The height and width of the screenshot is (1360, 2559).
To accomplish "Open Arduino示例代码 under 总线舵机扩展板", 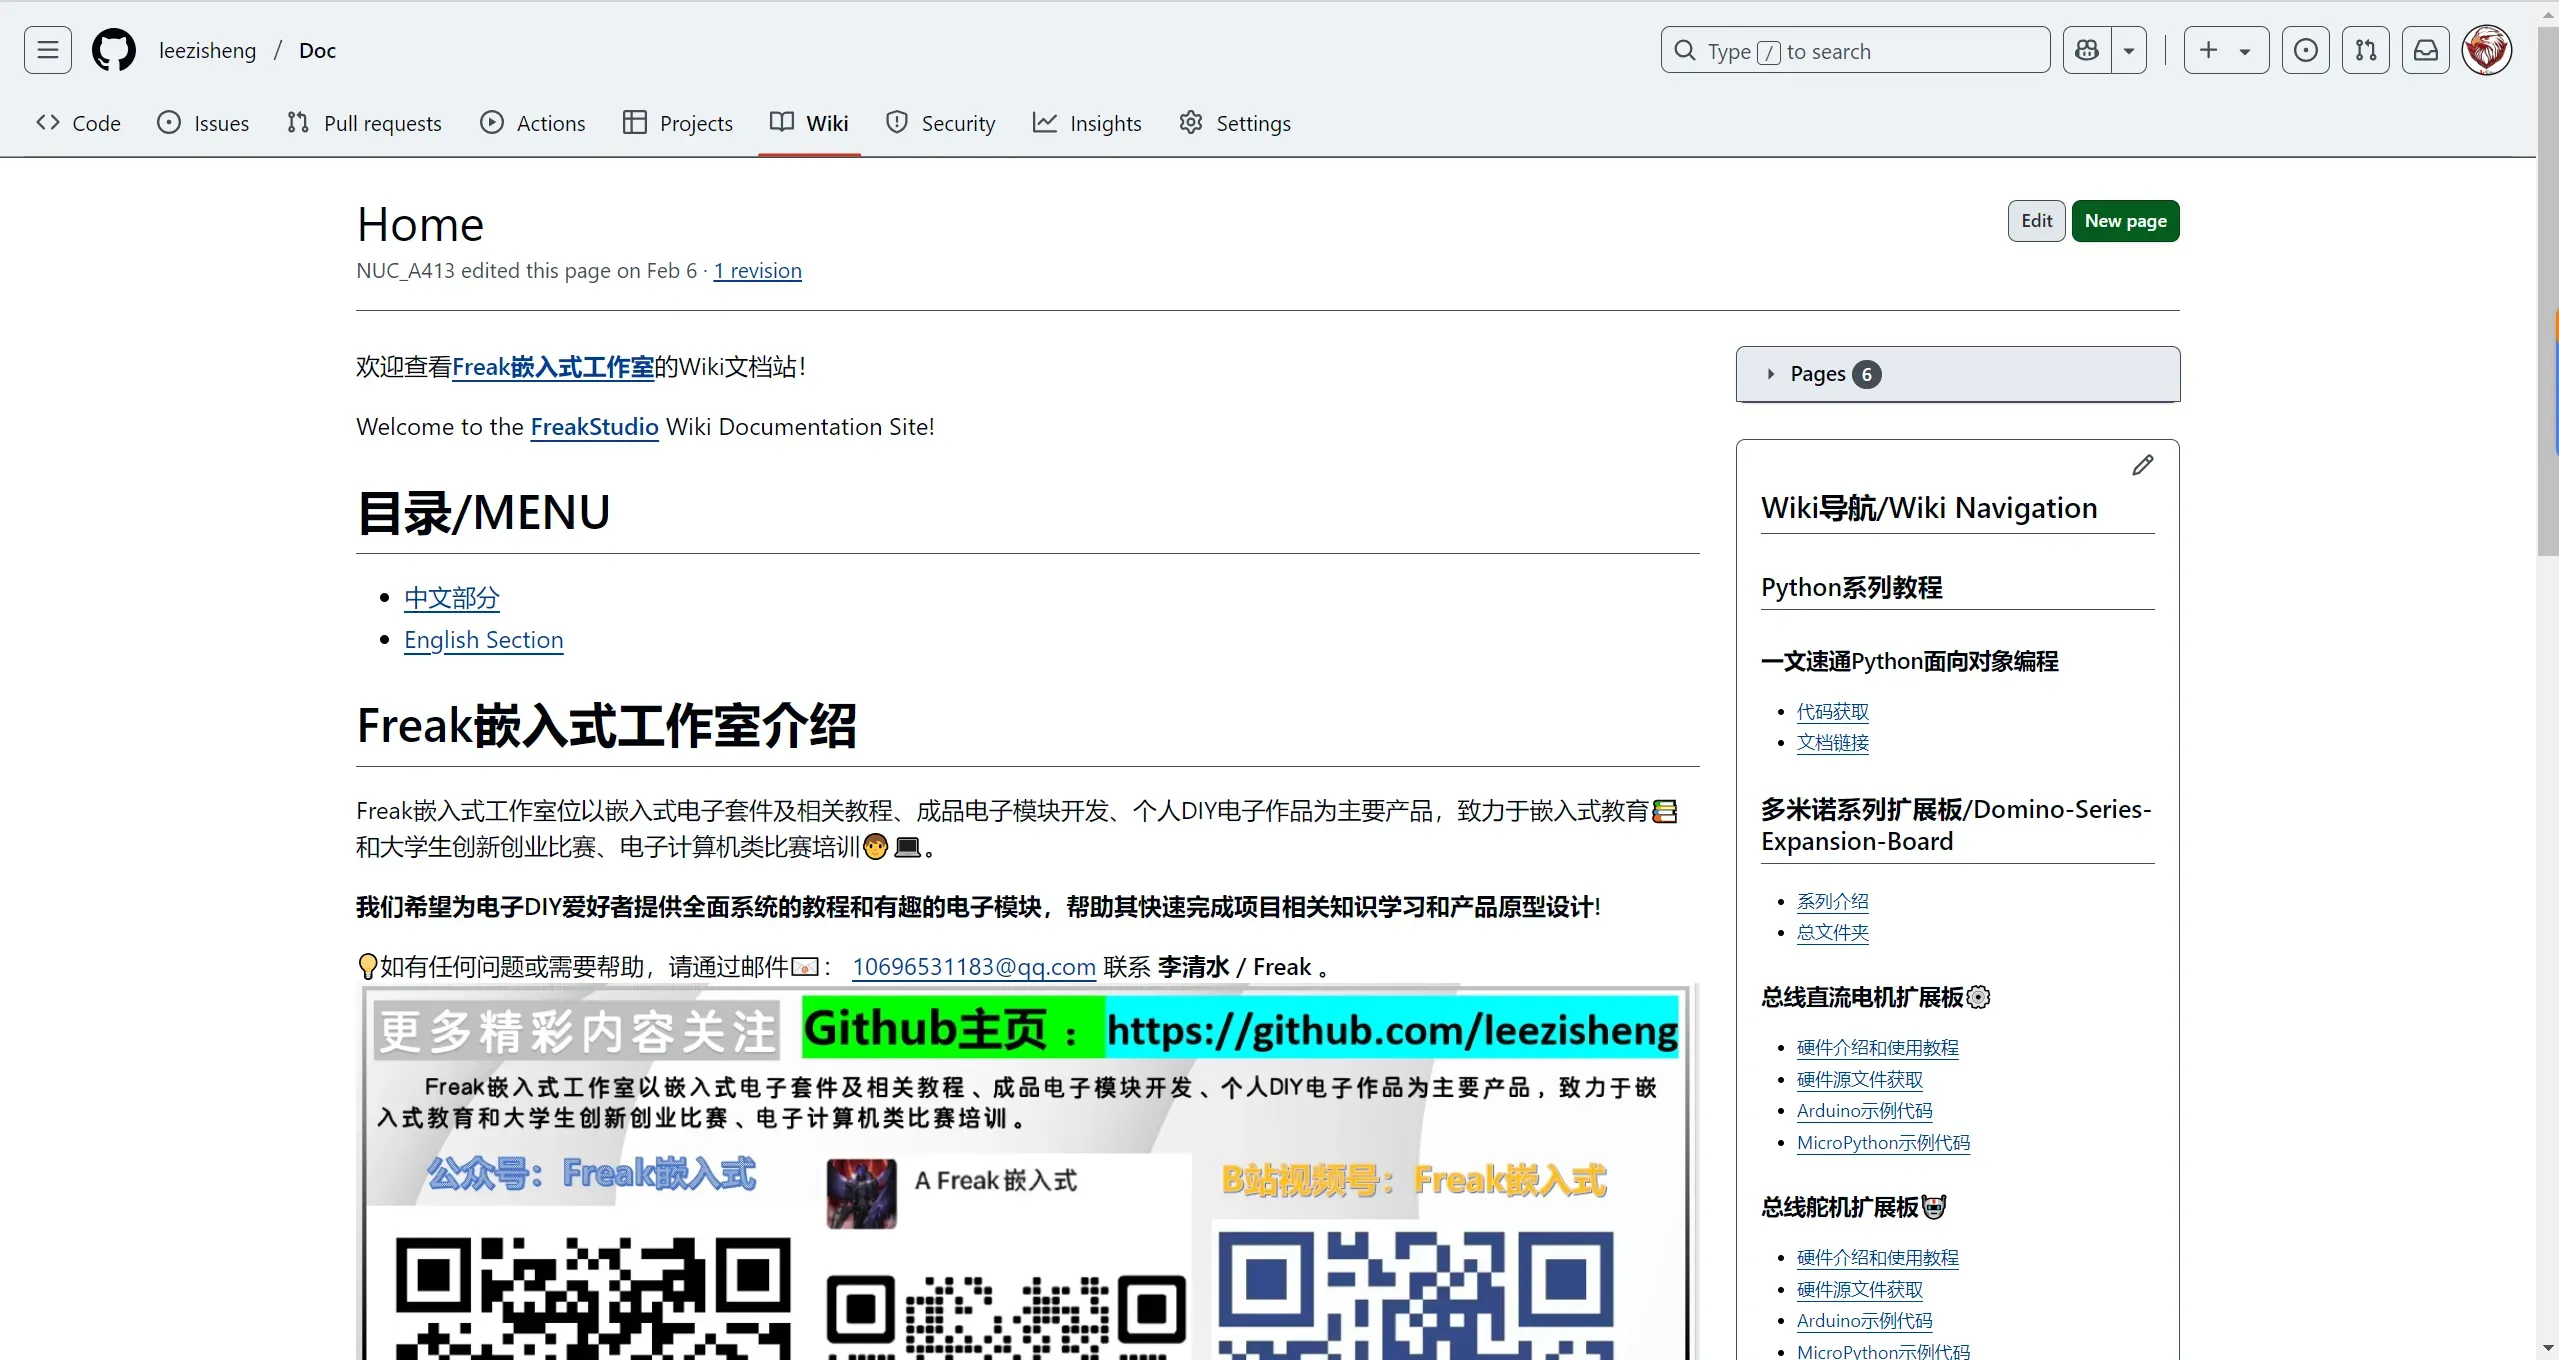I will coord(1864,1321).
